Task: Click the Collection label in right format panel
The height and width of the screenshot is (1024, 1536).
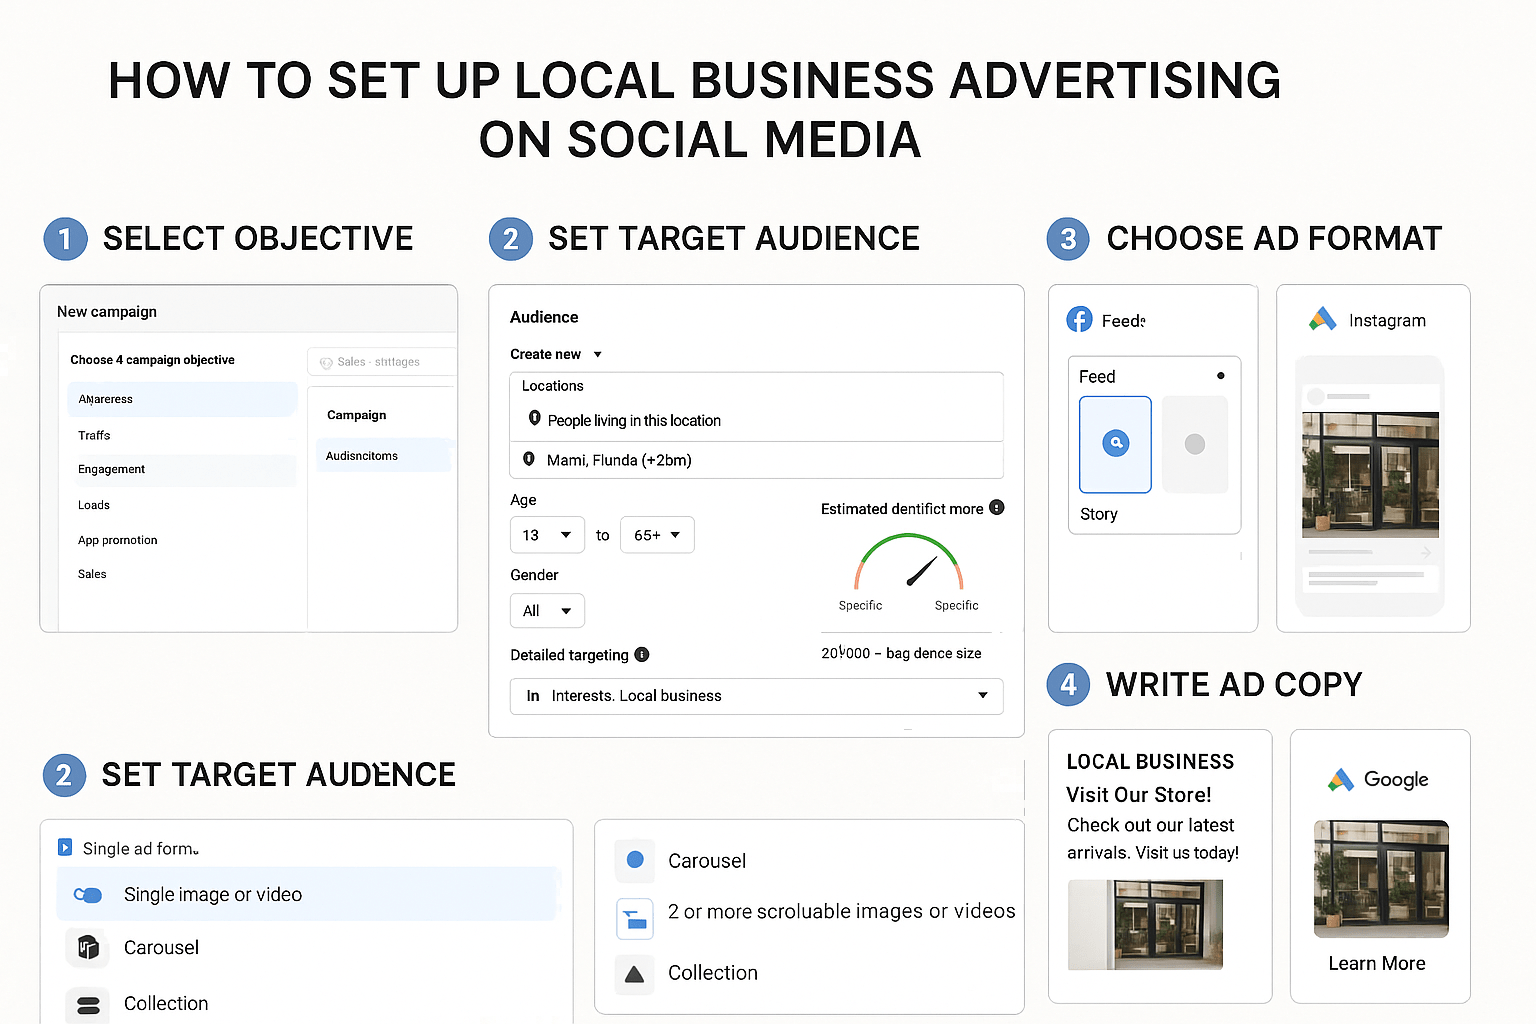Action: pyautogui.click(x=713, y=973)
